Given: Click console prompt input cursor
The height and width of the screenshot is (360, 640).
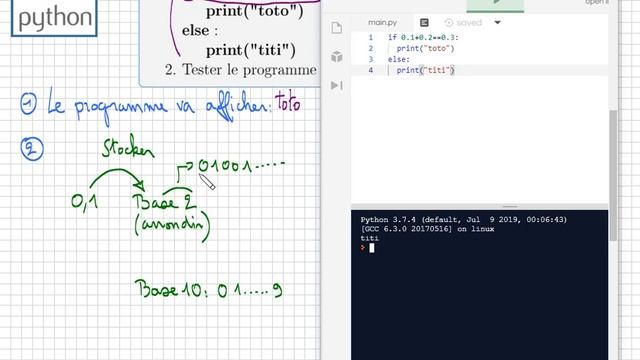Looking at the screenshot, I should [x=371, y=248].
